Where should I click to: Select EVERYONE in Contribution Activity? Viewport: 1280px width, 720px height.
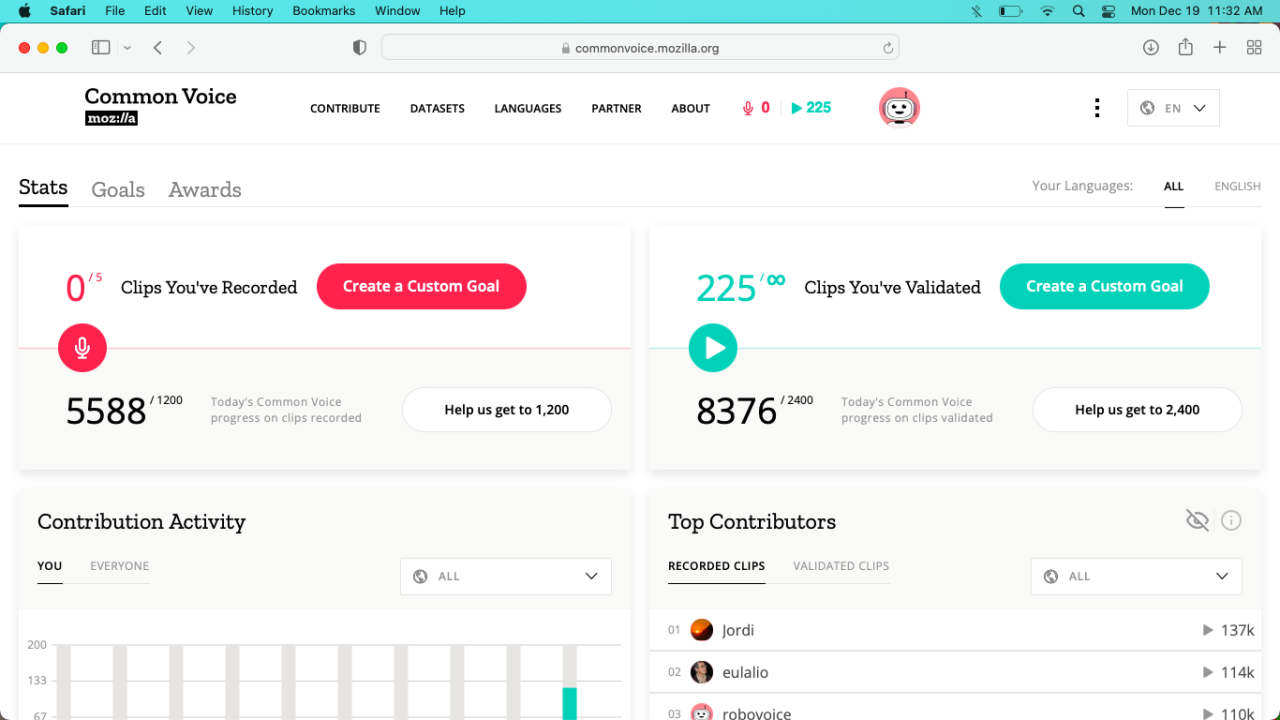coord(119,566)
